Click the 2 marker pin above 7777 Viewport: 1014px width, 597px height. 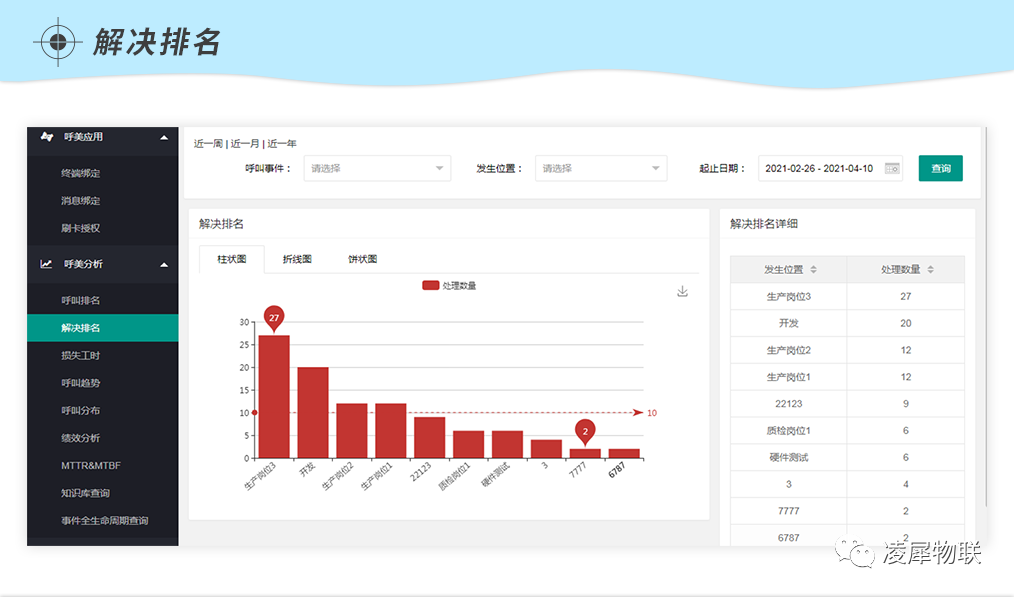coord(585,431)
